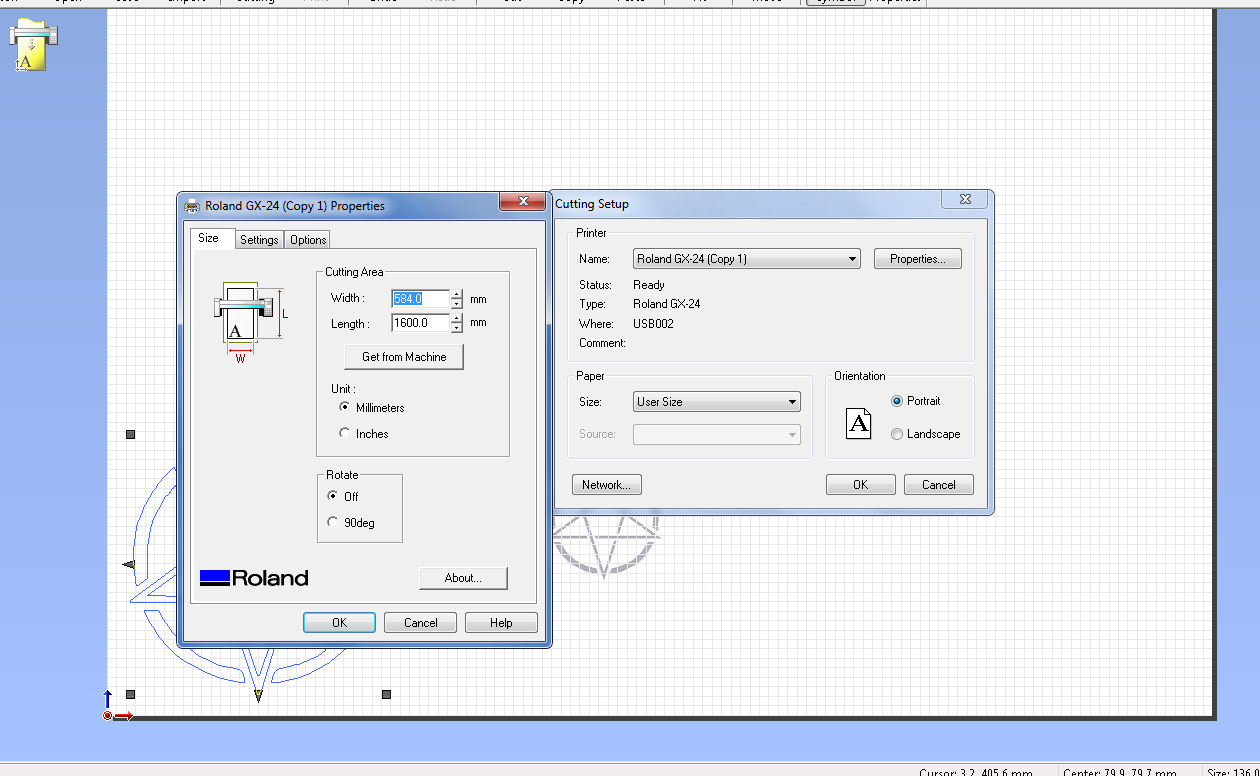Click the Length input field
The width and height of the screenshot is (1260, 776).
point(420,323)
